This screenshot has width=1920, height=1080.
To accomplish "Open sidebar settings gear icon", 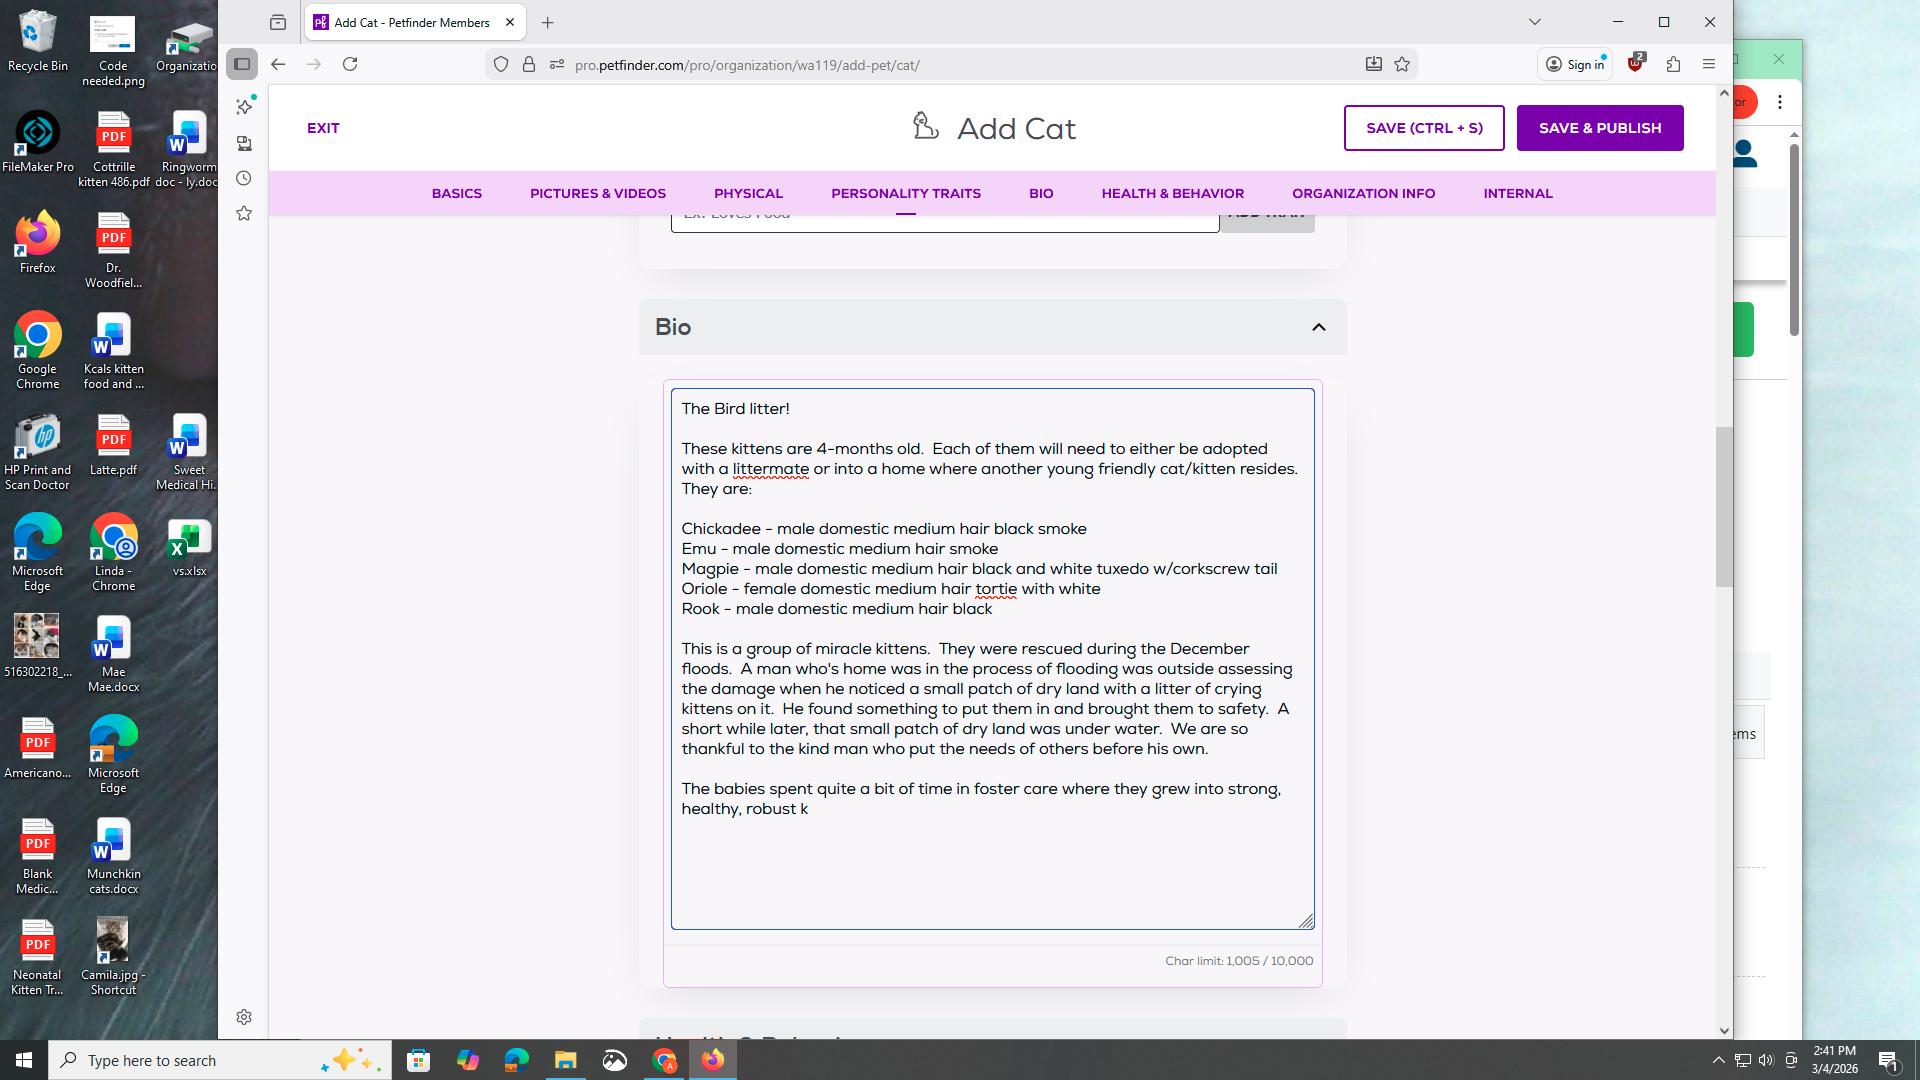I will [244, 1017].
